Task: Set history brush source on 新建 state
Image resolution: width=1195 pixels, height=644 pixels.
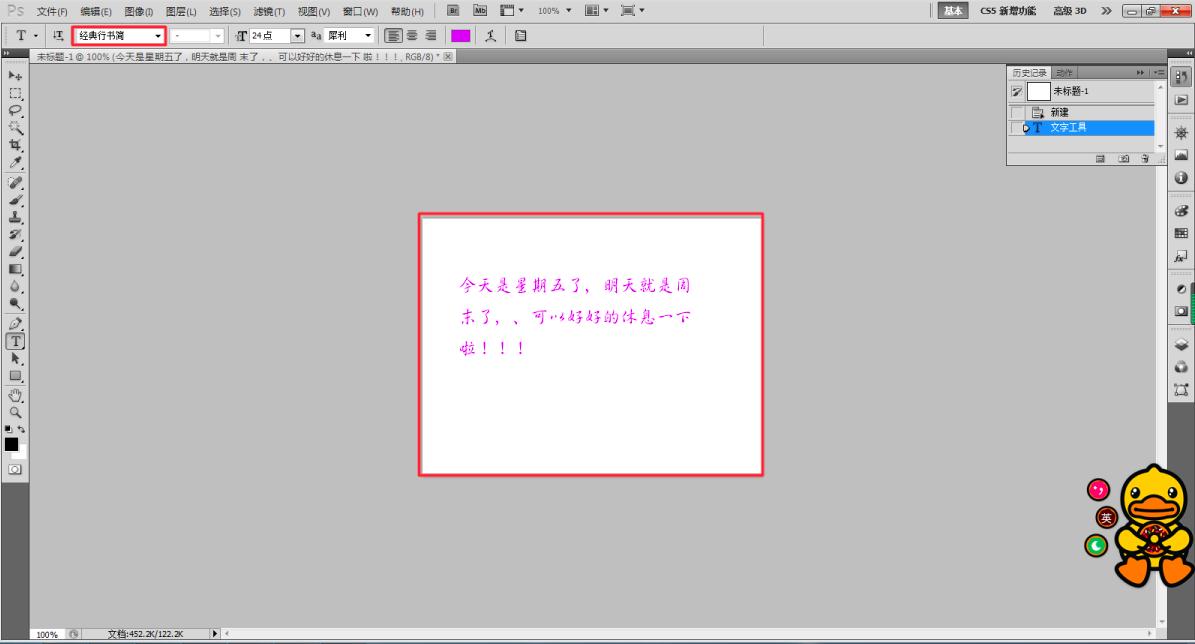Action: [x=1016, y=112]
